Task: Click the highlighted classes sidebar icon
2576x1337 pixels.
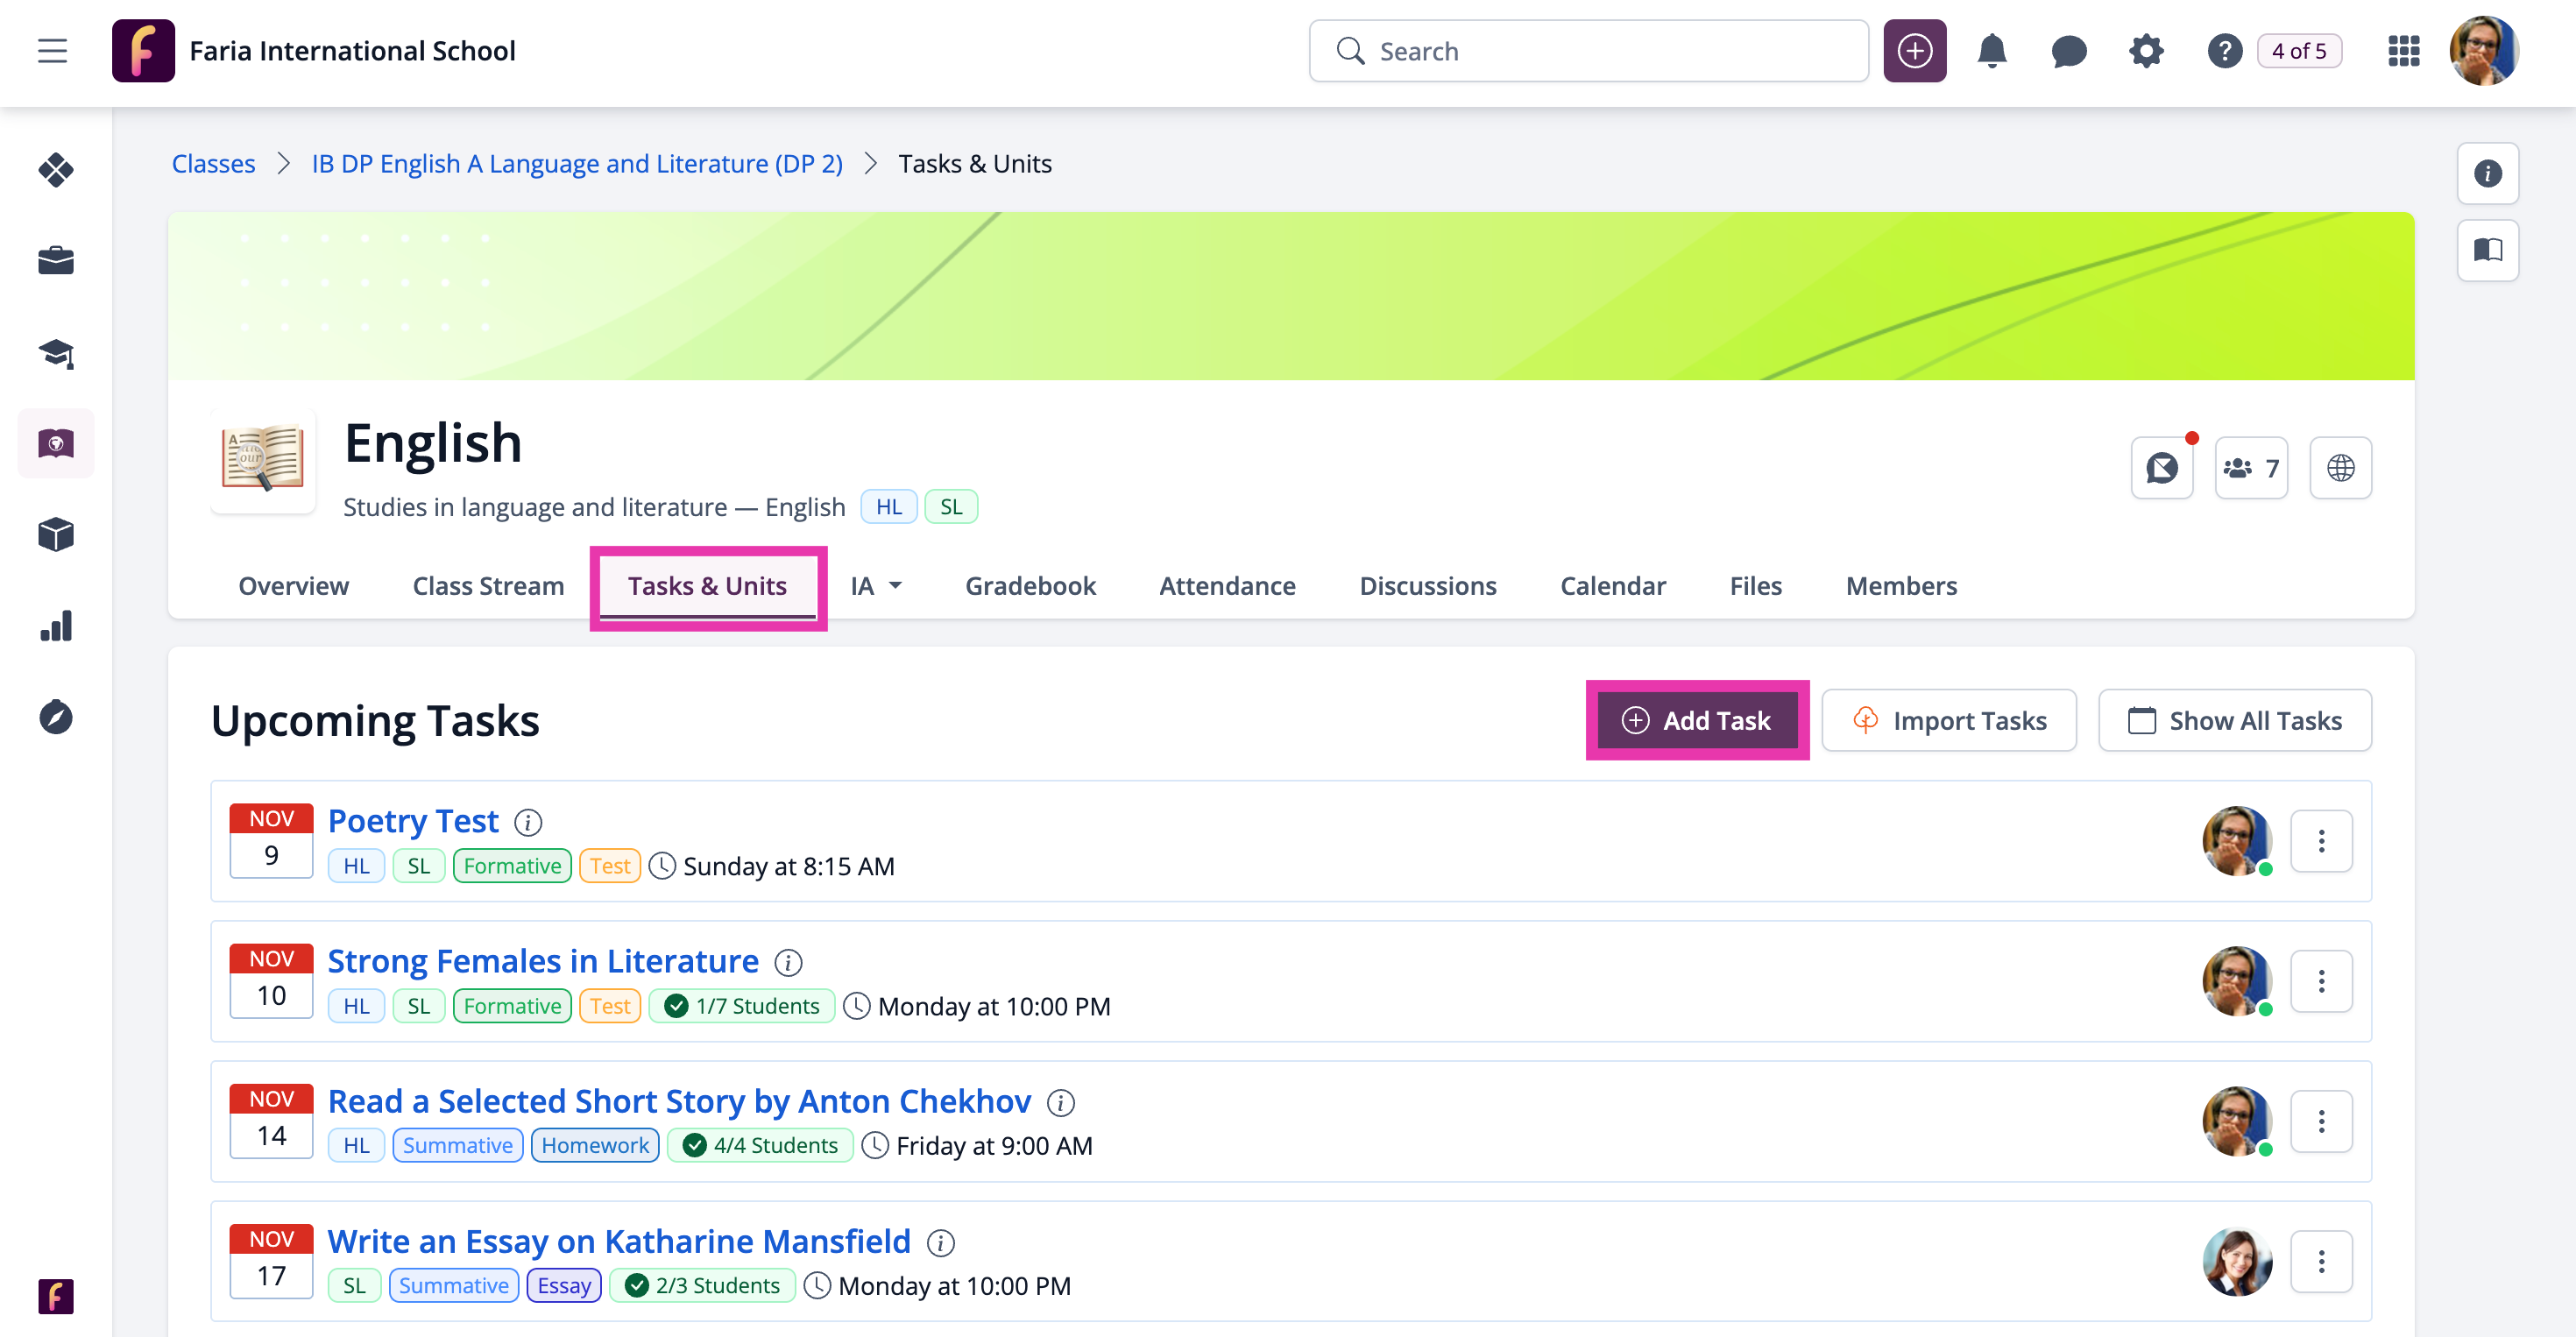Action: [56, 443]
